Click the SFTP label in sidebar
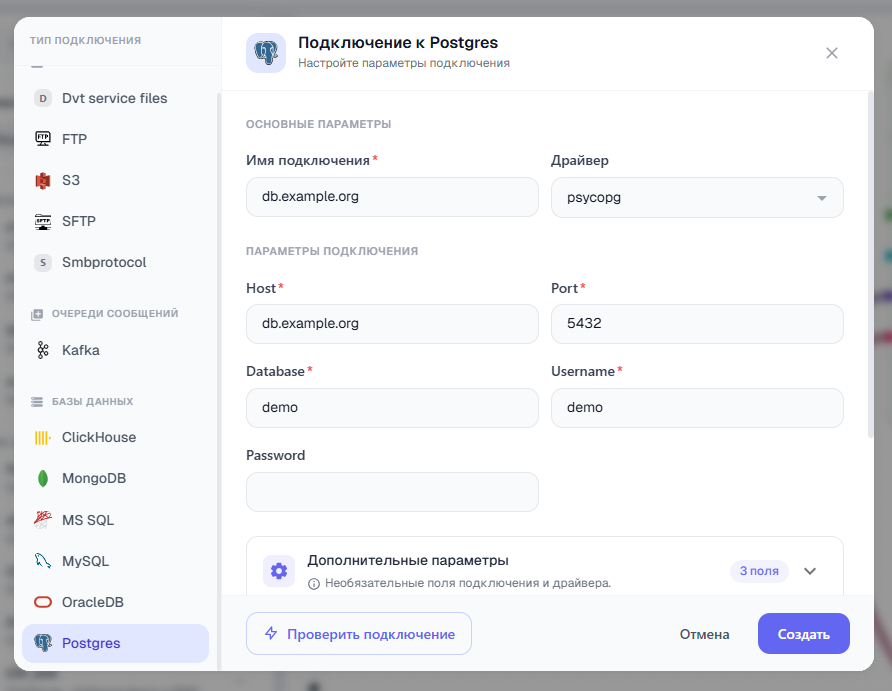The image size is (892, 691). click(79, 221)
